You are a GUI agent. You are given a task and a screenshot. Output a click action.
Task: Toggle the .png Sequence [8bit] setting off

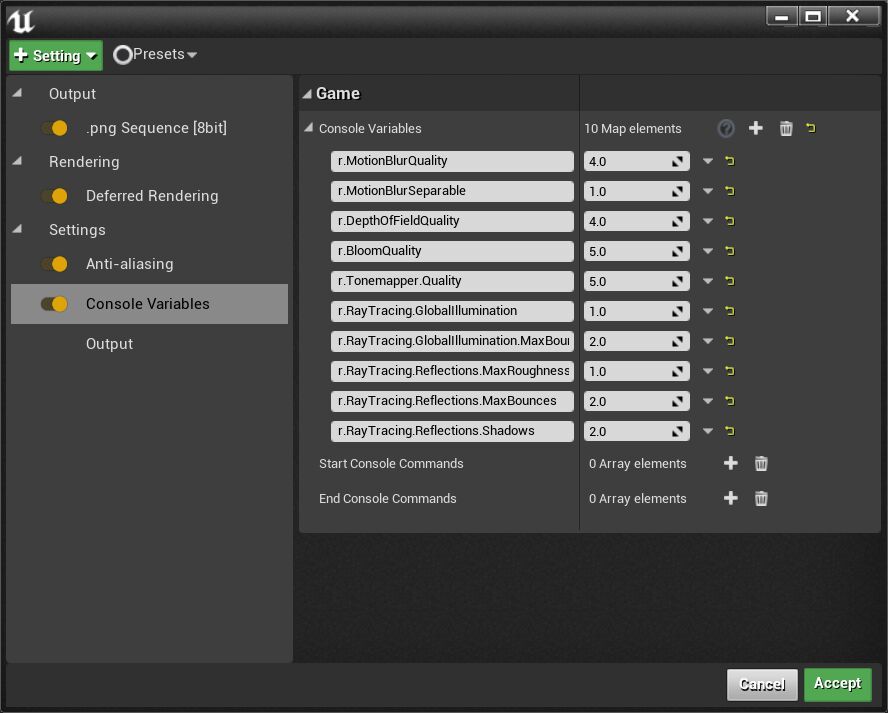[57, 128]
